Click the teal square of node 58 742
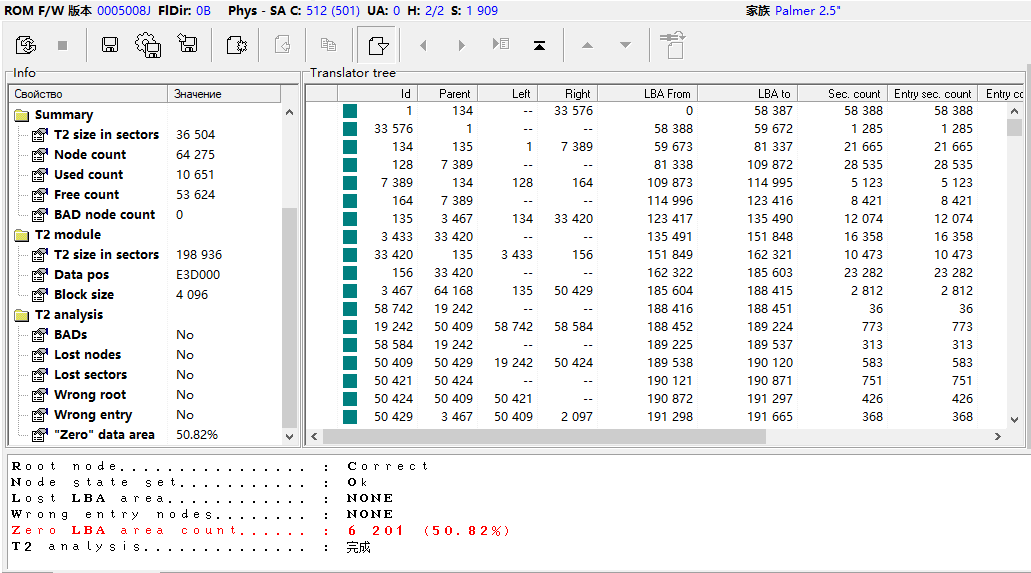Viewport: 1031px width, 573px height. point(350,309)
